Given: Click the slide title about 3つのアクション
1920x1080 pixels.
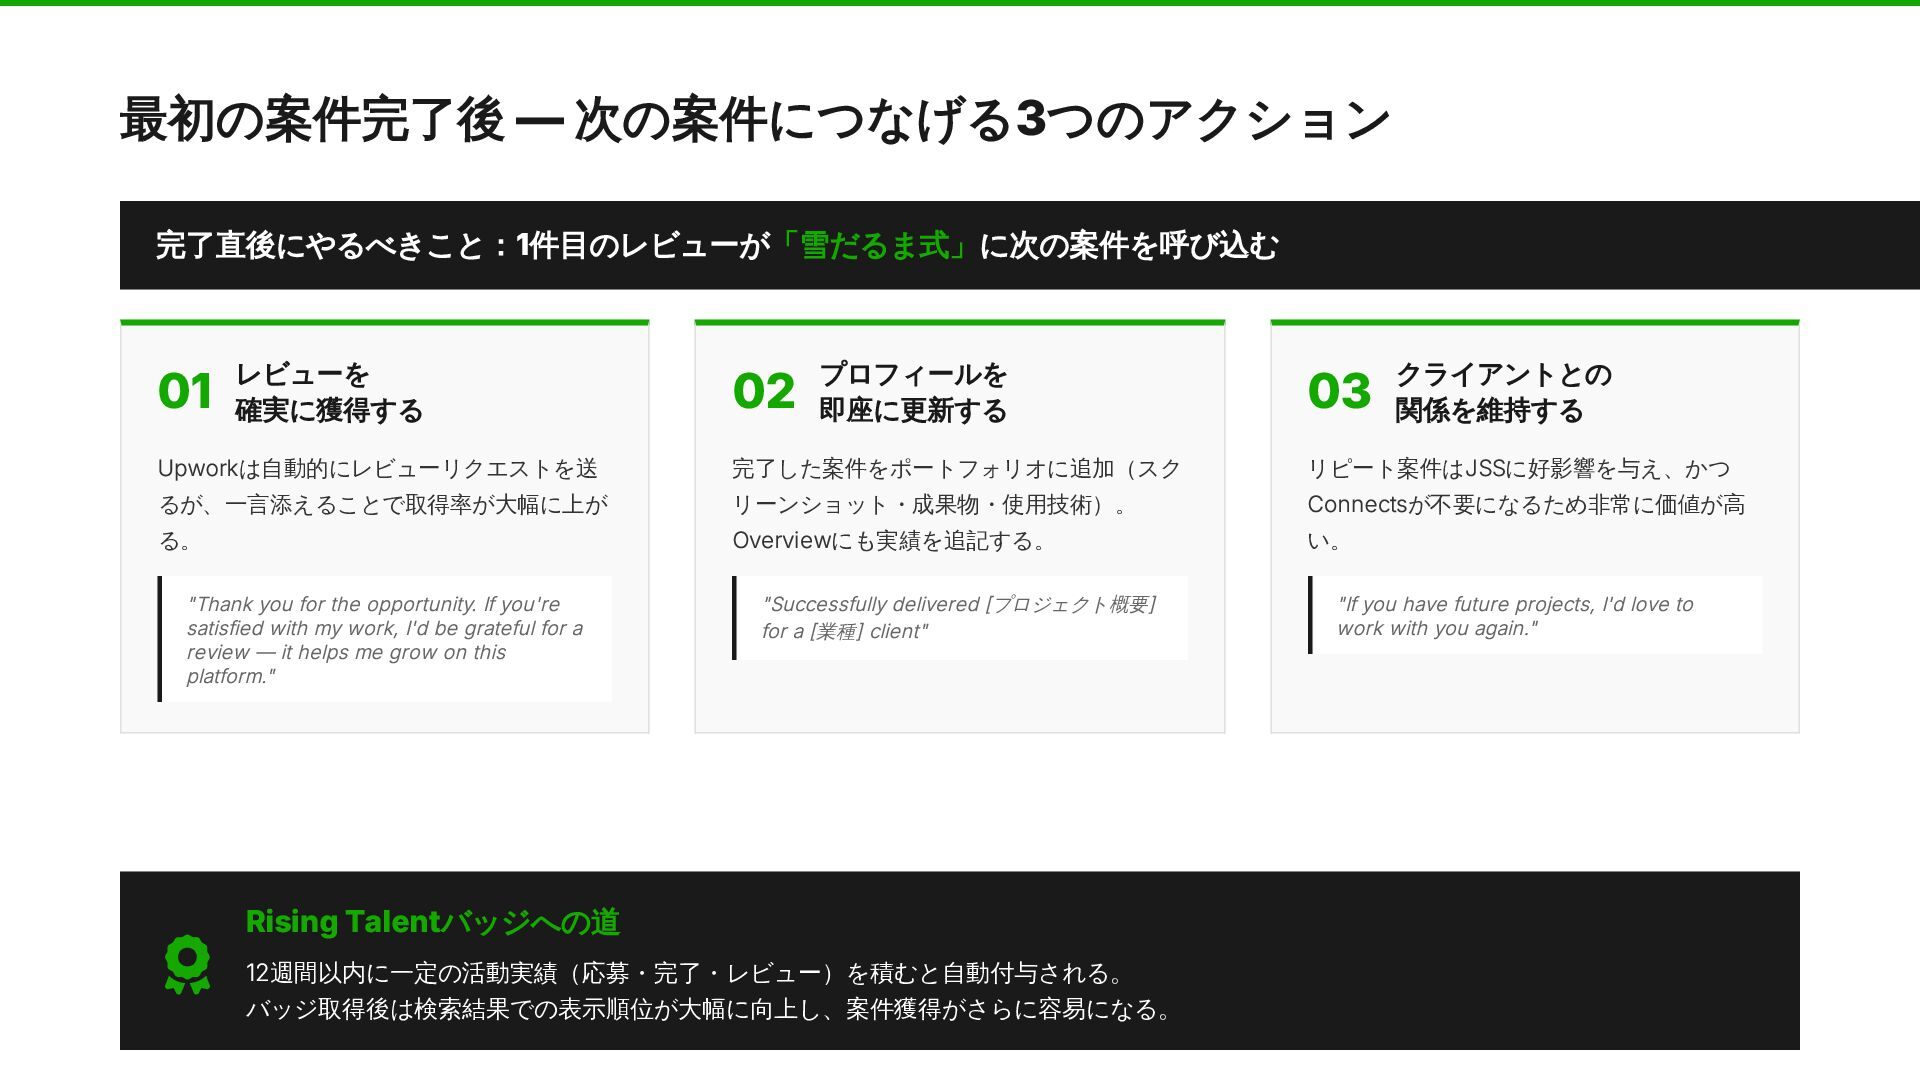Looking at the screenshot, I should [x=754, y=120].
